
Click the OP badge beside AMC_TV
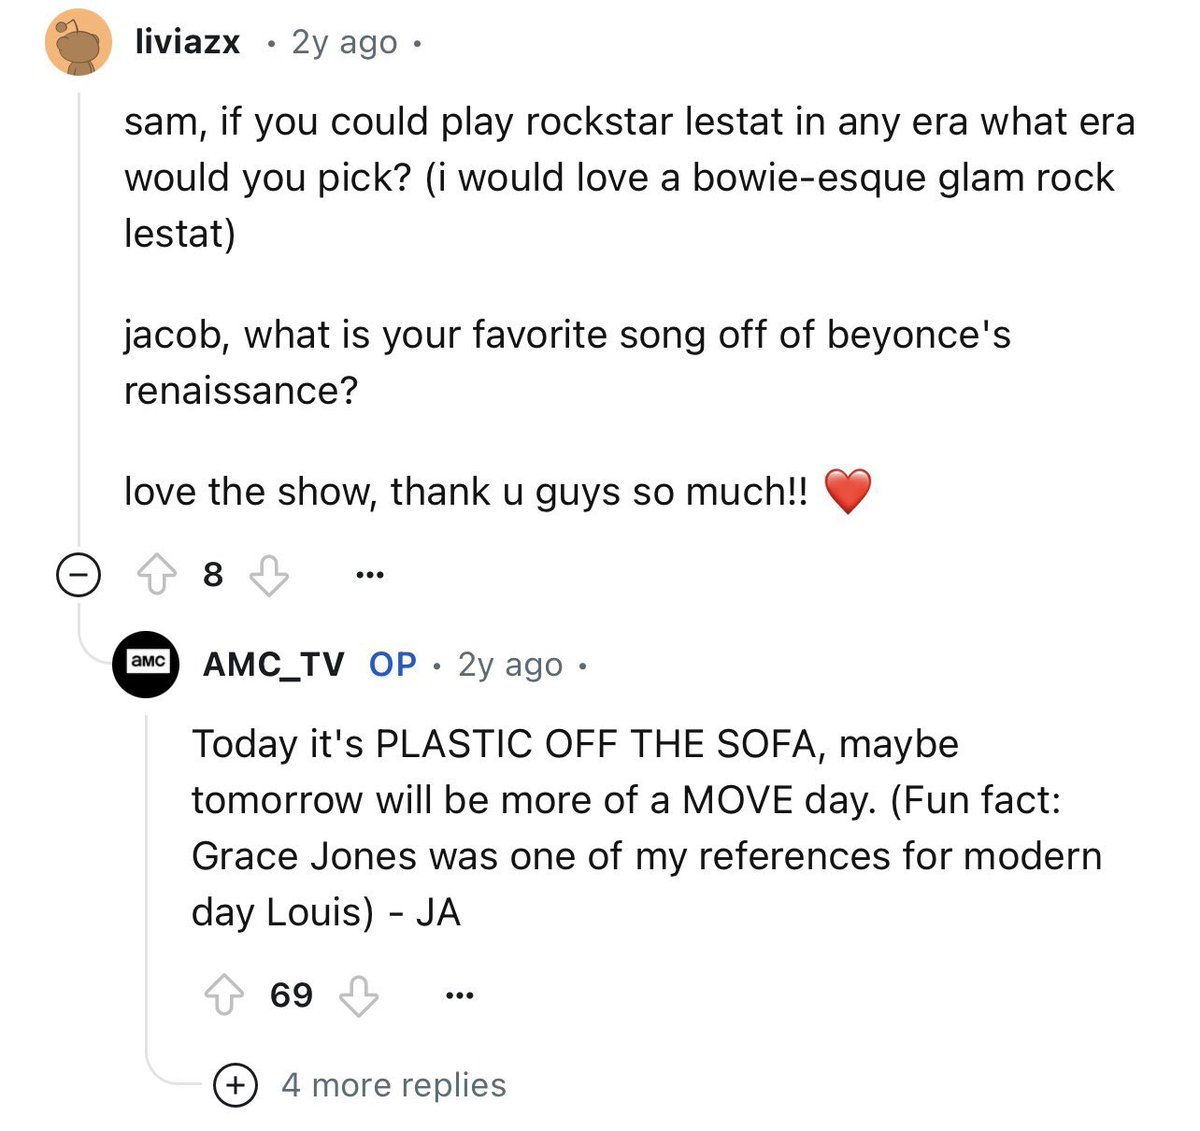pyautogui.click(x=392, y=664)
